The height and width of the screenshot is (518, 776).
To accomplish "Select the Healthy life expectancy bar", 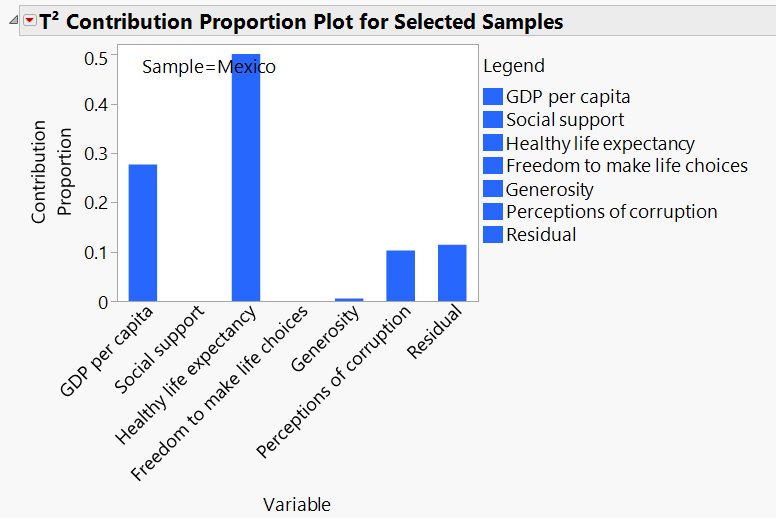I will pos(246,178).
